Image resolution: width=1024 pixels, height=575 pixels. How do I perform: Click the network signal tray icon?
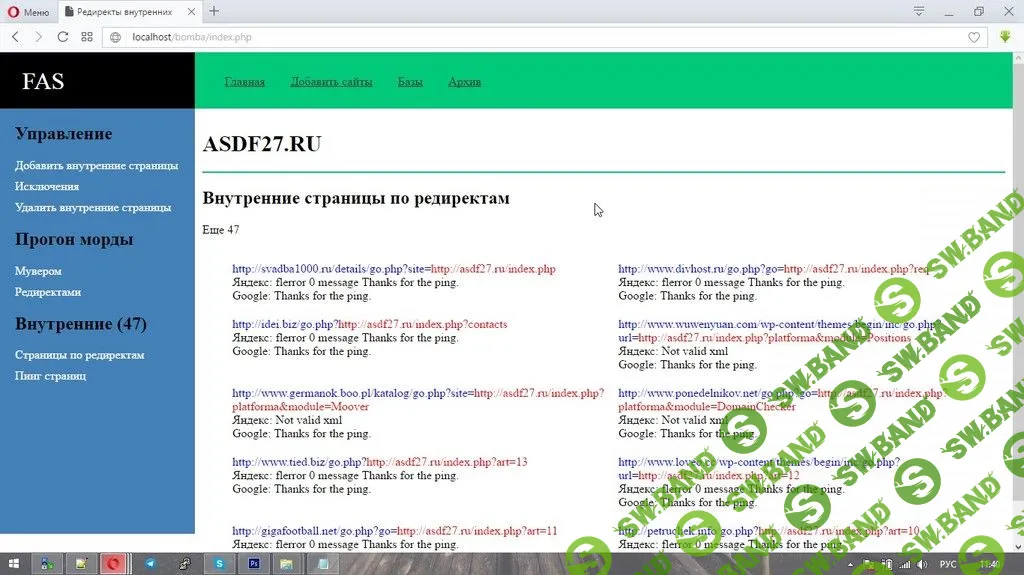click(904, 564)
